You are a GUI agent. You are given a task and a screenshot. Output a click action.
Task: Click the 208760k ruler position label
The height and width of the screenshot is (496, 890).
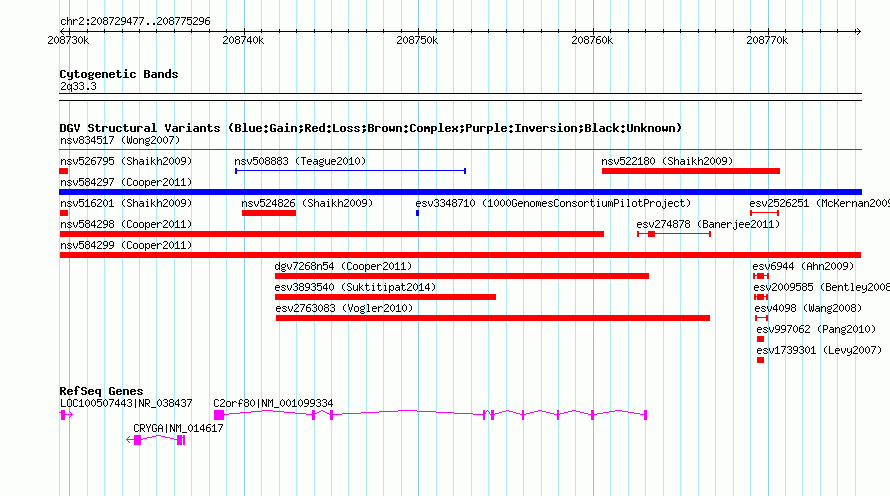(x=592, y=40)
